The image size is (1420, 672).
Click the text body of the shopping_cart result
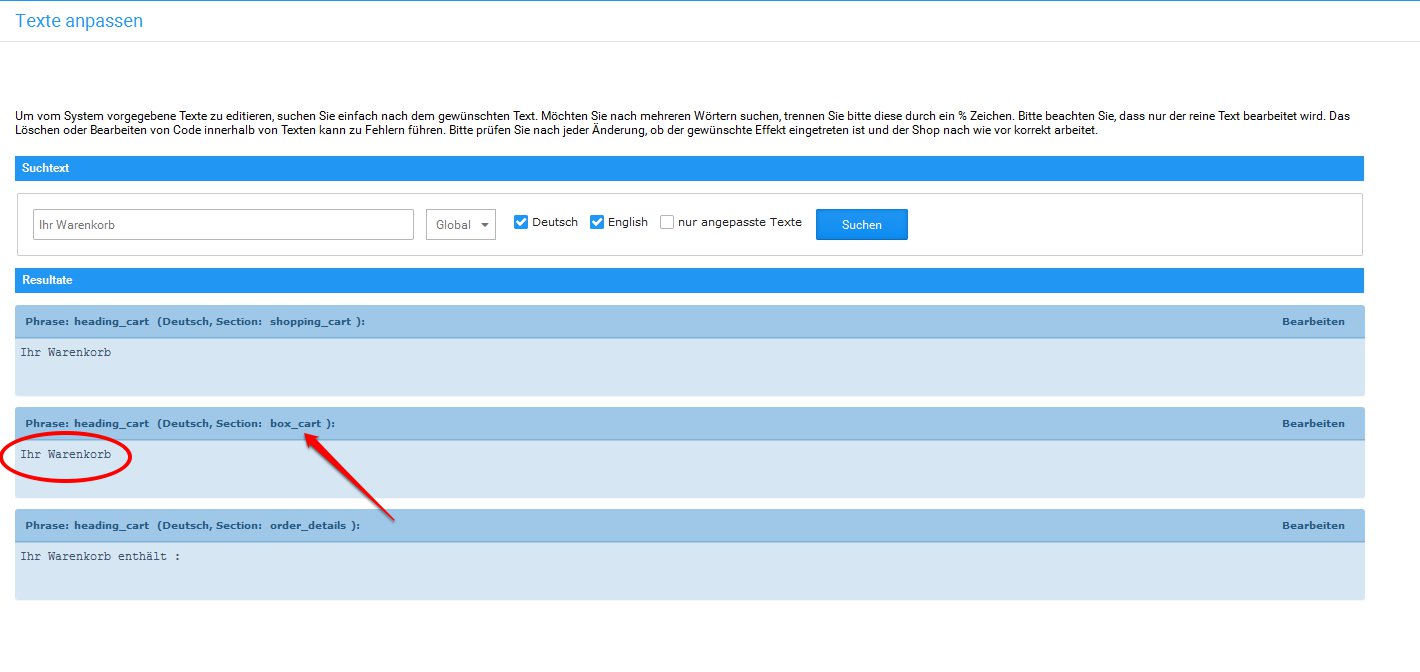point(66,353)
